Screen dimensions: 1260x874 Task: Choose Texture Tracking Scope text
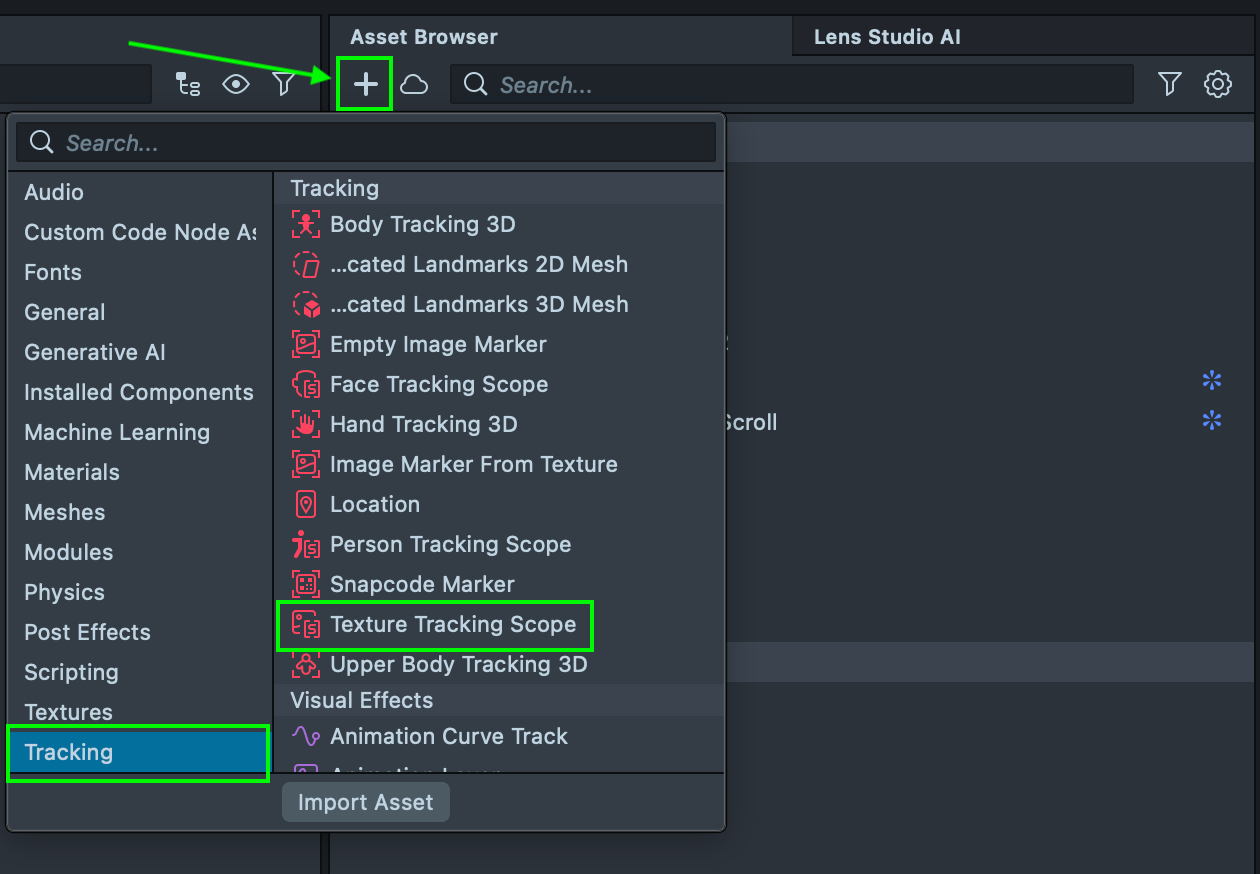click(x=453, y=624)
